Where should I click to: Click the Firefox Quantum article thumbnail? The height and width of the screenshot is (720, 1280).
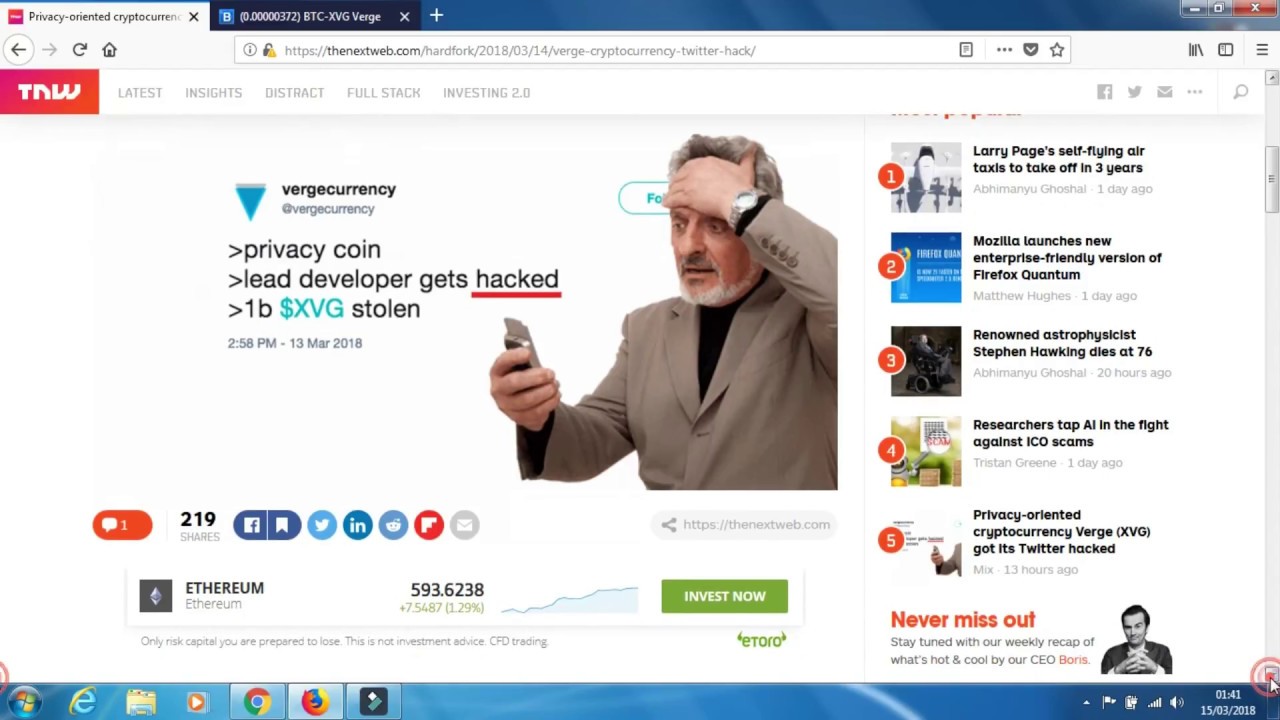tap(926, 268)
